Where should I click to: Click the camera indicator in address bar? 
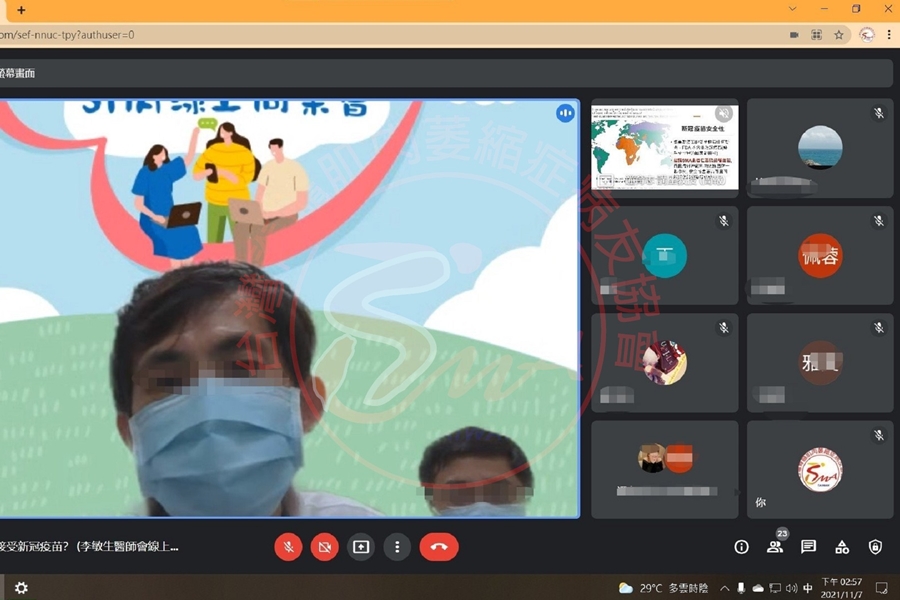794,35
